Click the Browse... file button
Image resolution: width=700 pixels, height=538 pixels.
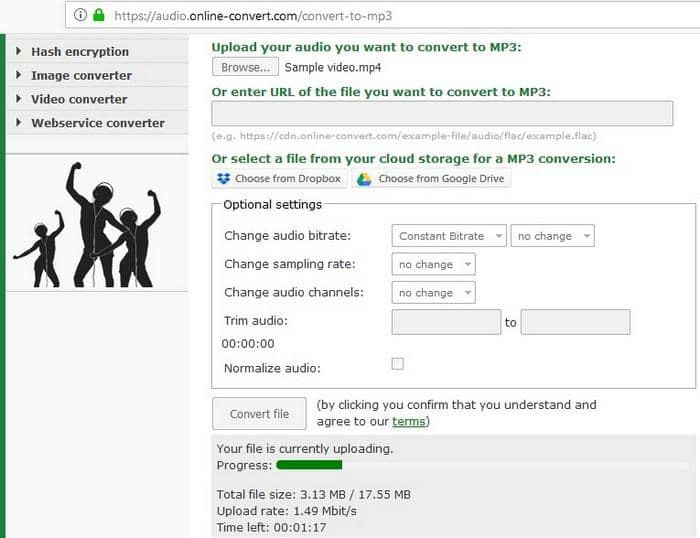[x=245, y=67]
